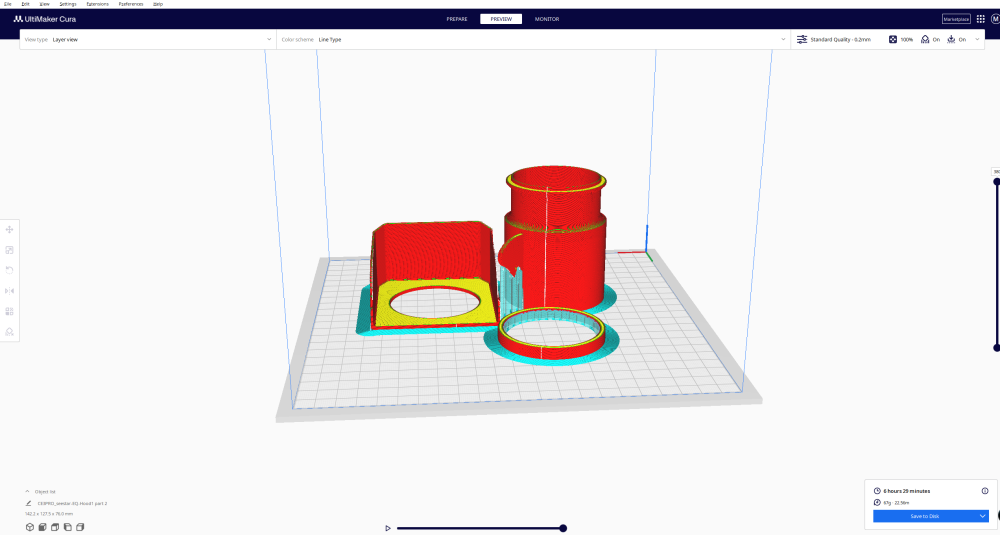This screenshot has height=535, width=1000.
Task: Collapse the Object list
Action: coord(28,492)
